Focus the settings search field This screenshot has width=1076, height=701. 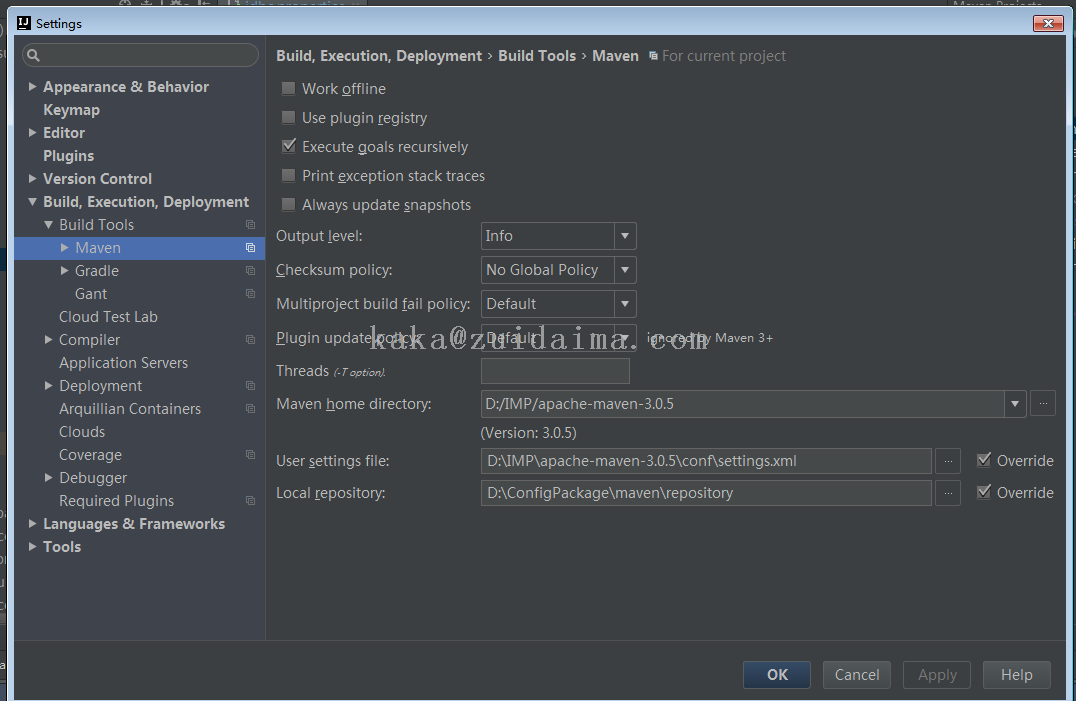[x=141, y=55]
